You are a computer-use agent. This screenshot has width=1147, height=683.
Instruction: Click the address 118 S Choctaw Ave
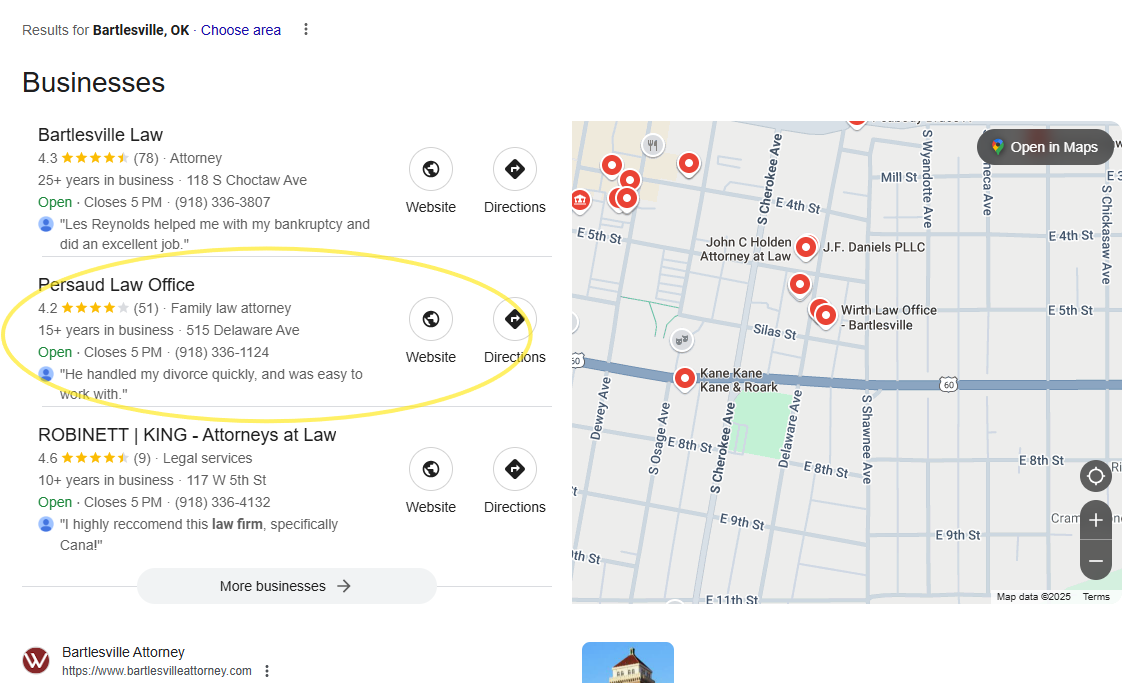(247, 180)
